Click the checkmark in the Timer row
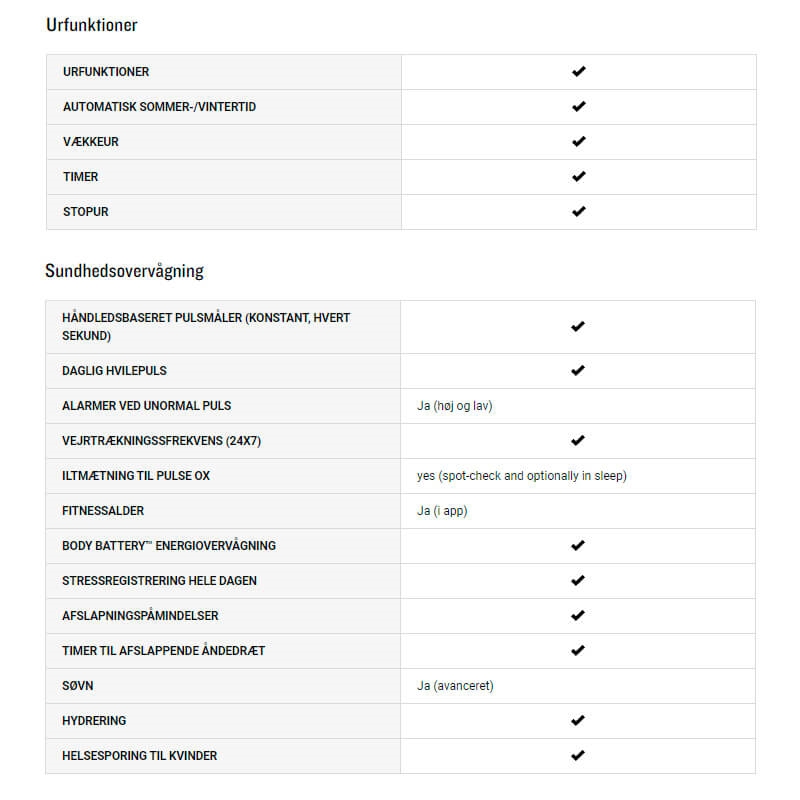This screenshot has width=800, height=800. click(578, 177)
